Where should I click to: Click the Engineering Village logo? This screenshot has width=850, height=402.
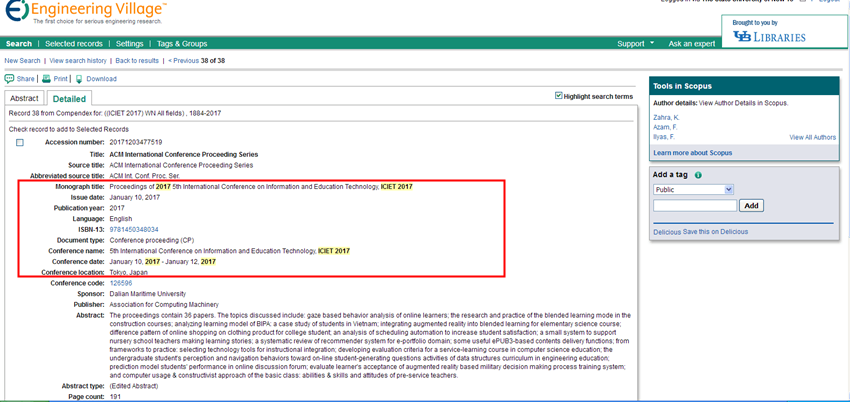(84, 12)
